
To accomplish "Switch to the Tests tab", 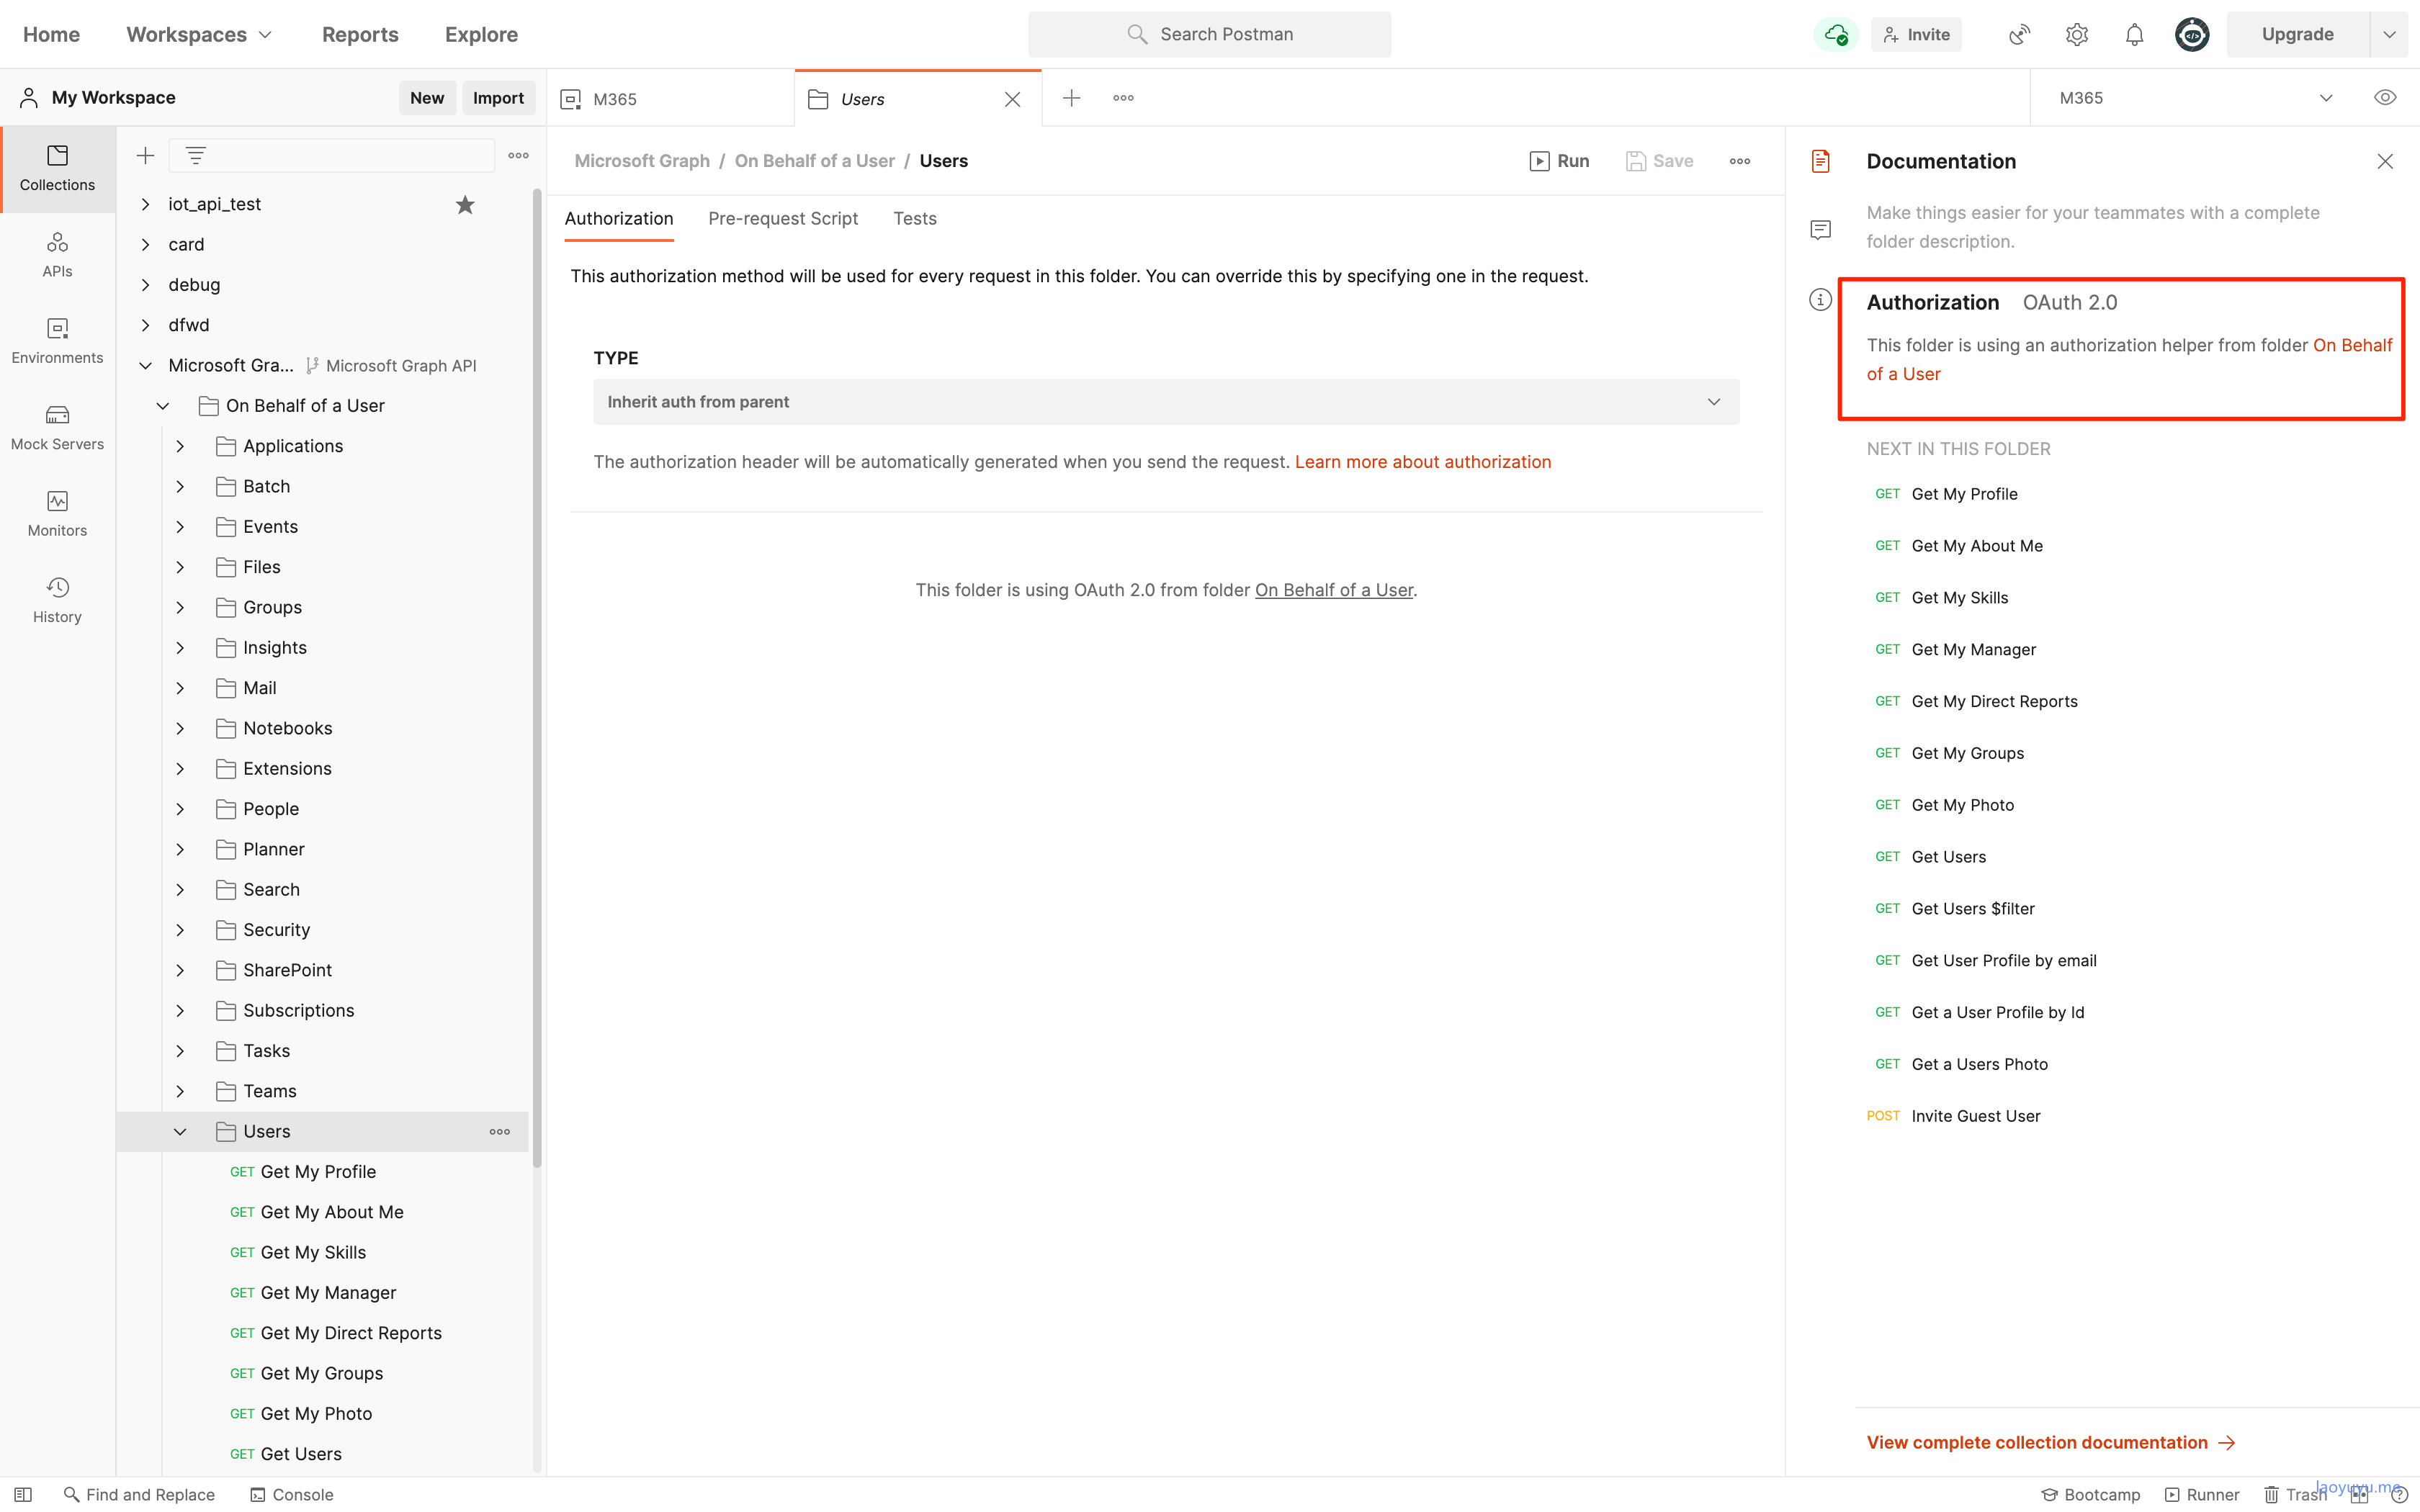I will point(915,218).
